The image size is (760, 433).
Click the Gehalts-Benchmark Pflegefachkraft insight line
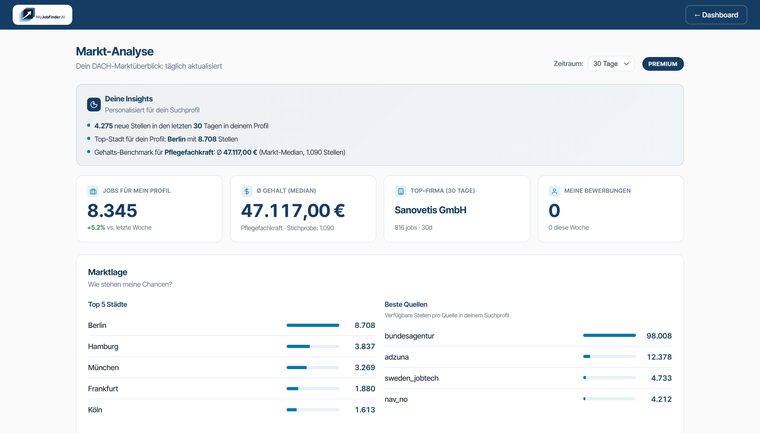click(x=220, y=152)
